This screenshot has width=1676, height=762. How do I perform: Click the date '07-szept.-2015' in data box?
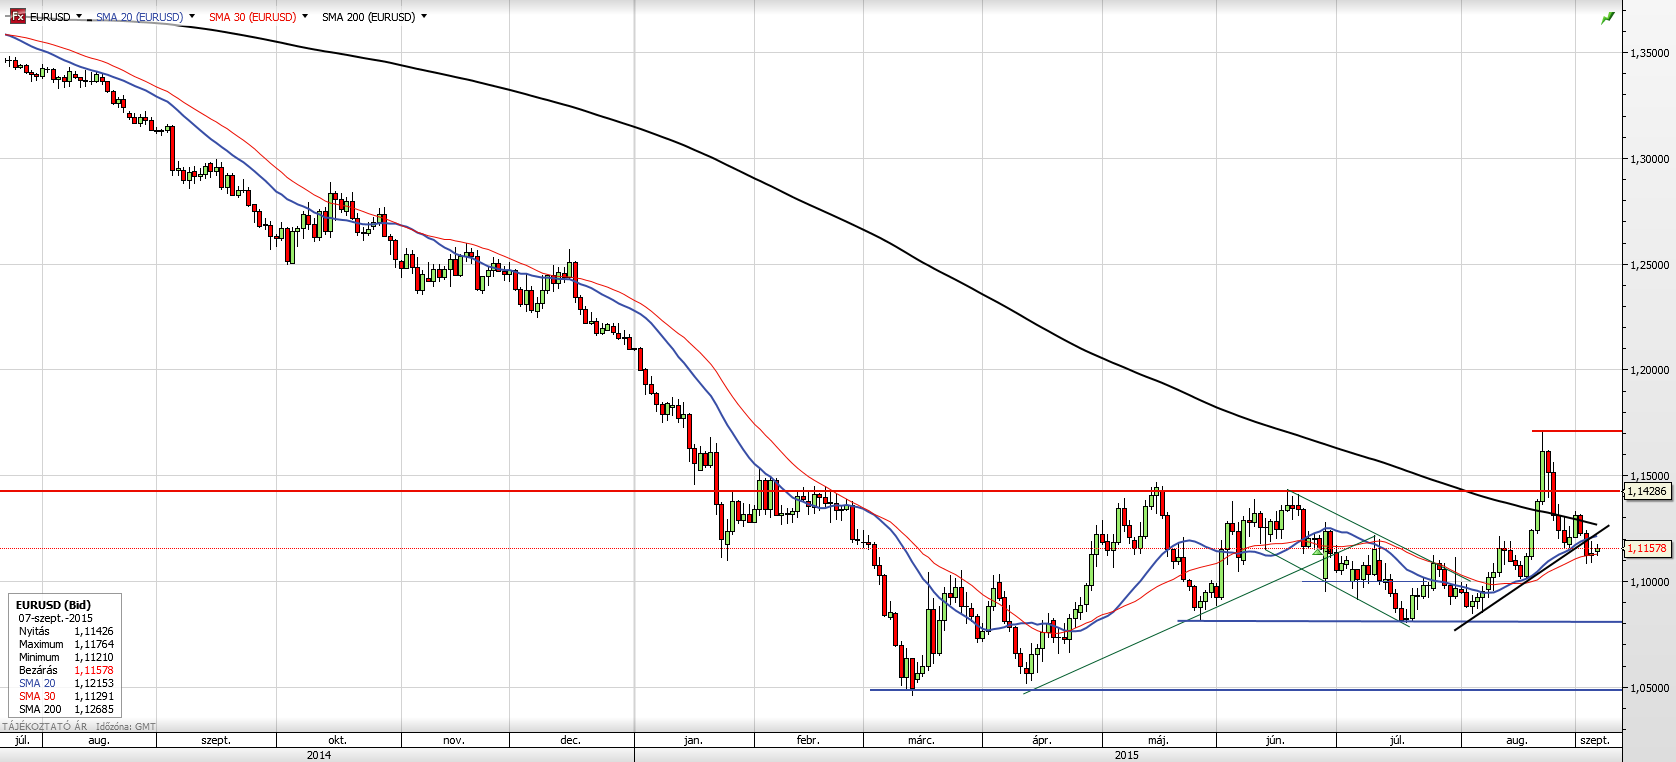pos(55,618)
